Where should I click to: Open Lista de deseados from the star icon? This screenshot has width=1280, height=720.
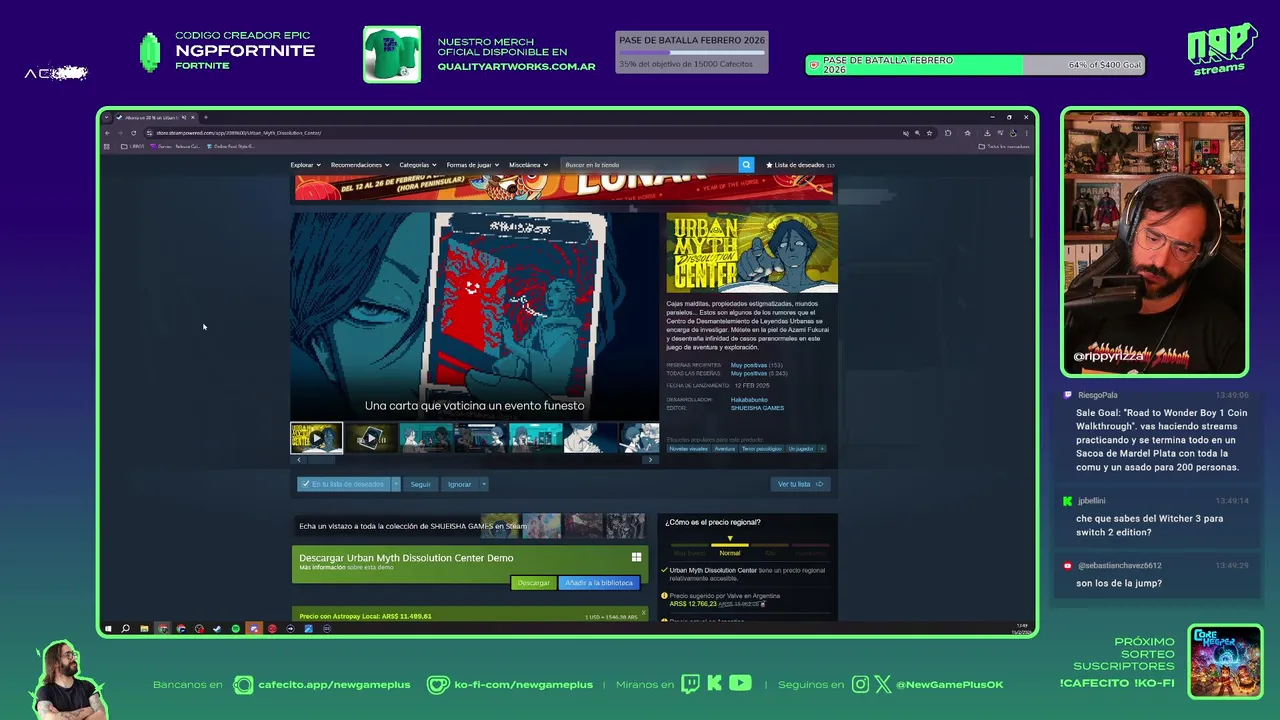(769, 165)
